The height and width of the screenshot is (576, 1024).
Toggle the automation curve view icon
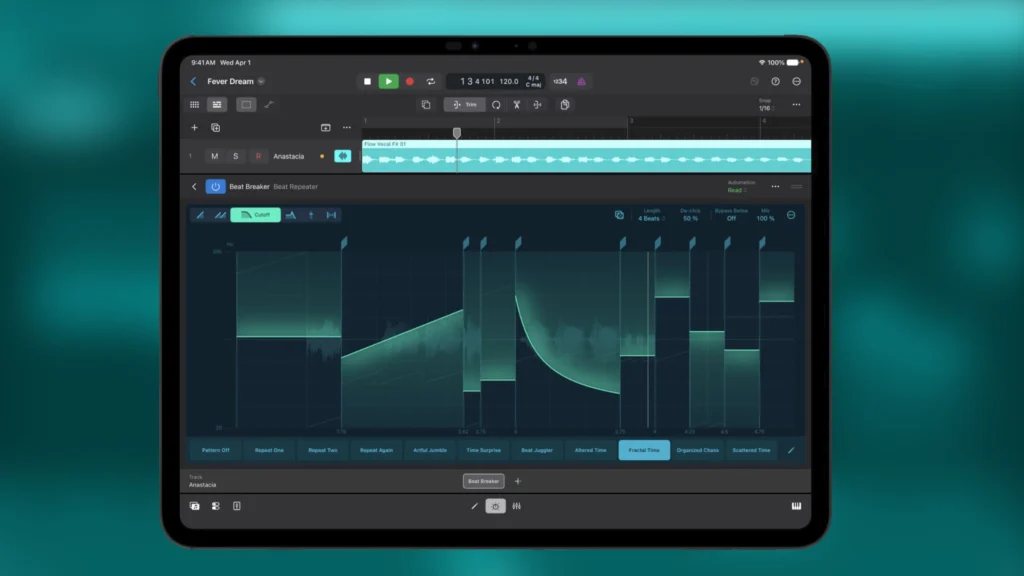click(x=269, y=104)
